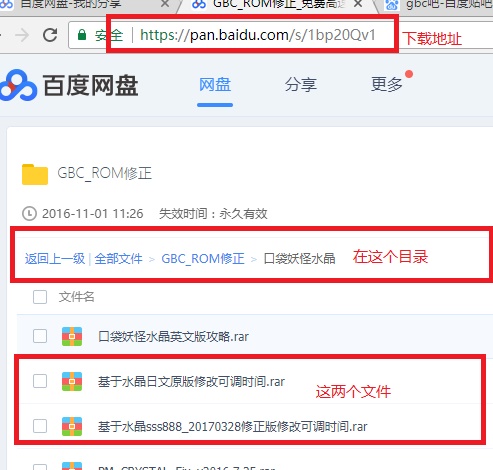Image resolution: width=493 pixels, height=470 pixels.
Task: Check the box for 口袋妖怪水晶英文版攻略.rar
Action: 40,336
